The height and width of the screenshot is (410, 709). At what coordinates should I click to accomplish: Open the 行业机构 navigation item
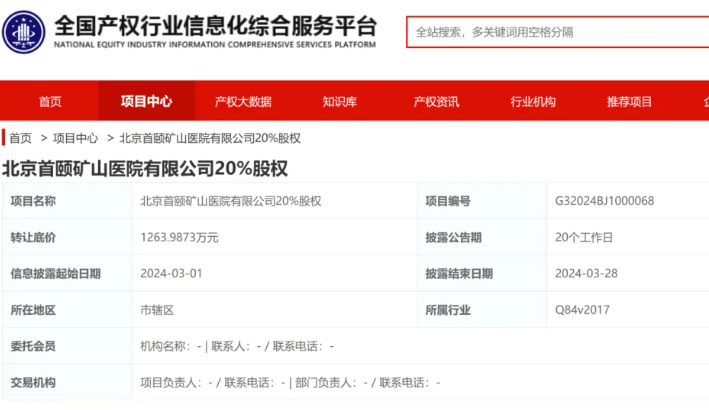click(533, 101)
